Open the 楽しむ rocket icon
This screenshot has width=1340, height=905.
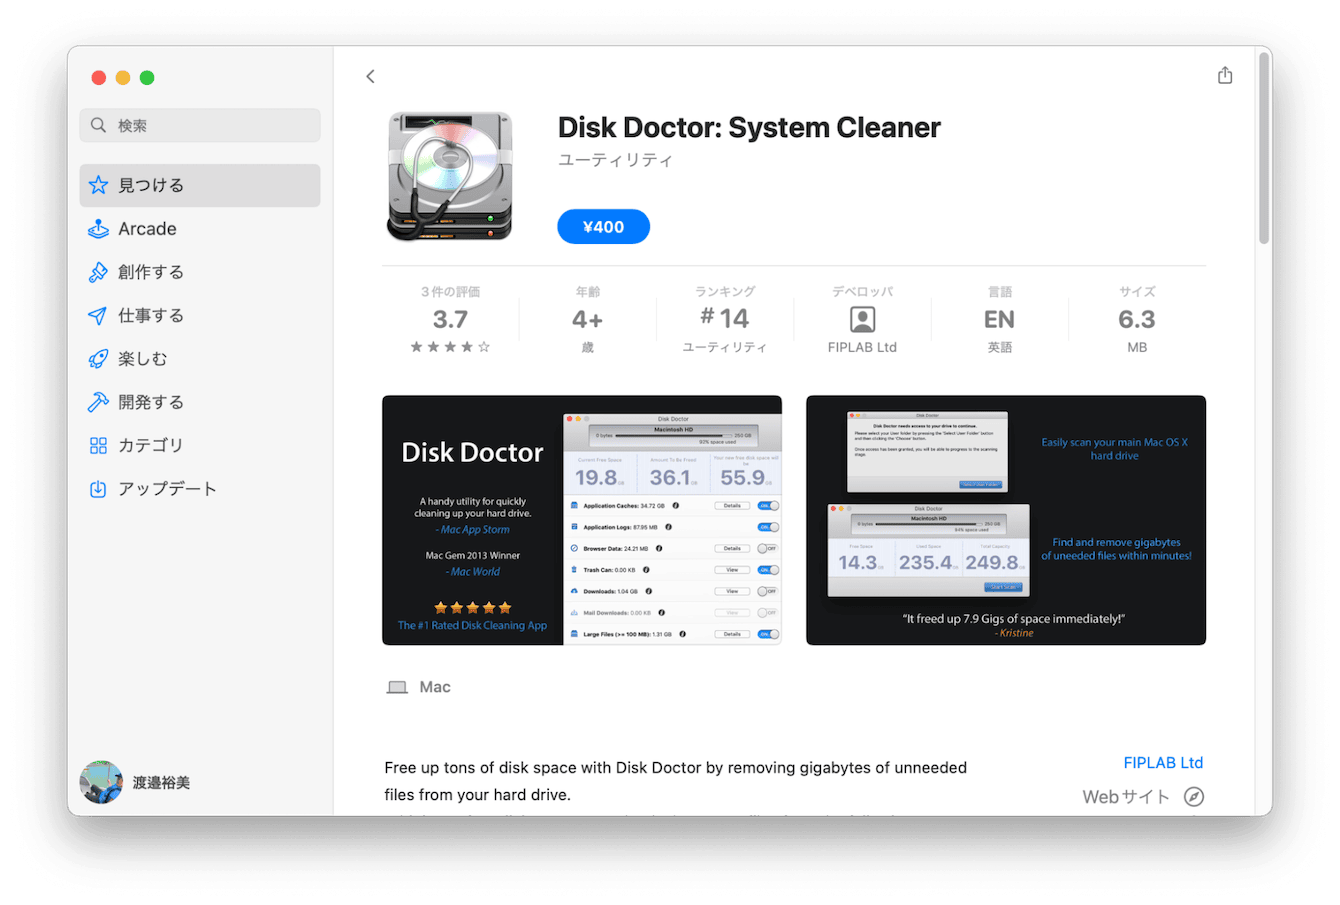tap(98, 359)
